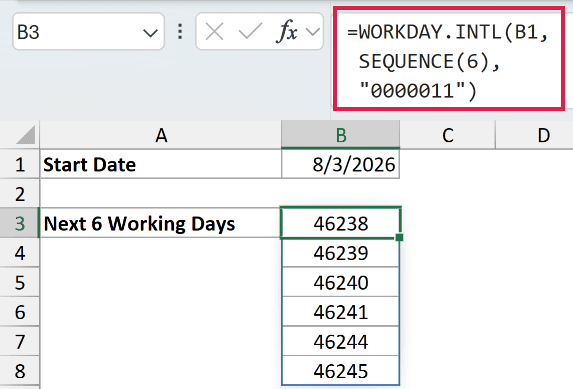
Task: Expand the dropdown next to fx
Action: tap(313, 32)
